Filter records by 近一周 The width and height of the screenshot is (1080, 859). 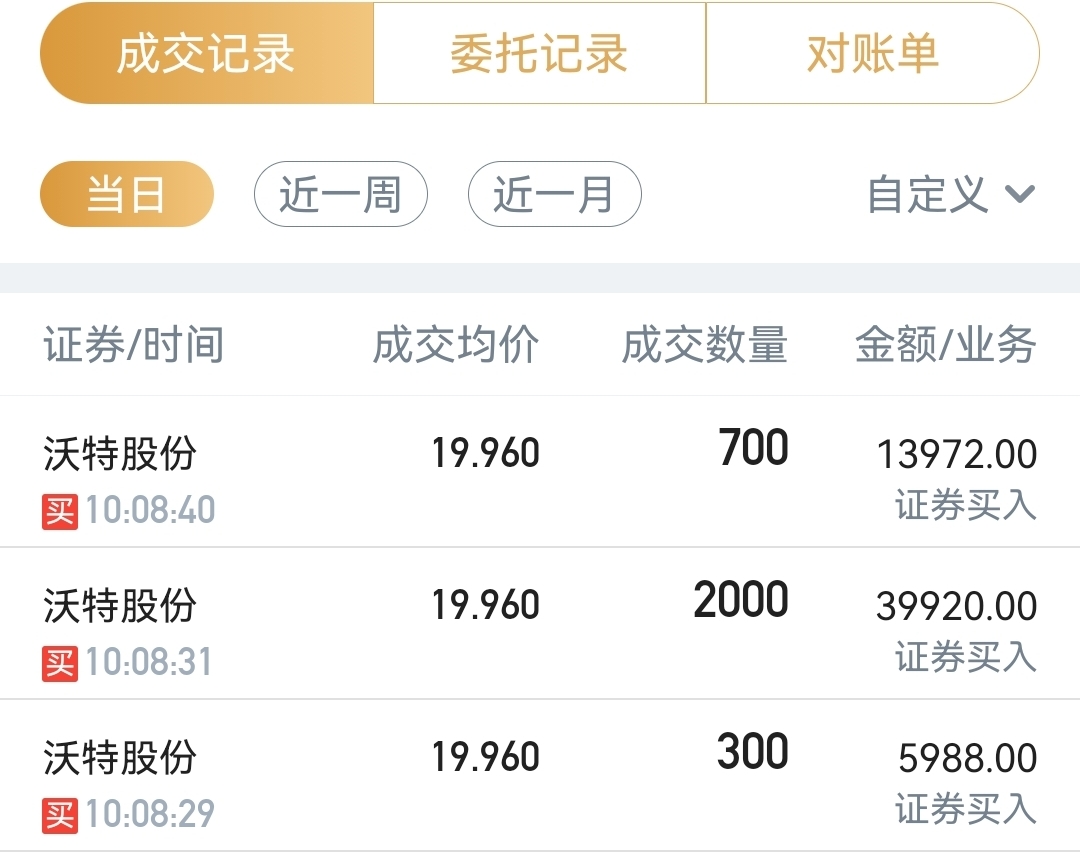(340, 194)
